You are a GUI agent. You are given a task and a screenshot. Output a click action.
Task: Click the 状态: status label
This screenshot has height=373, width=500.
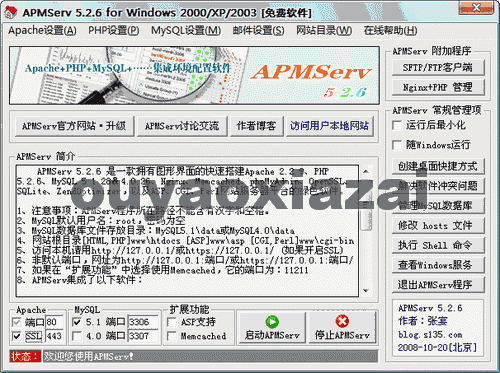(26, 356)
